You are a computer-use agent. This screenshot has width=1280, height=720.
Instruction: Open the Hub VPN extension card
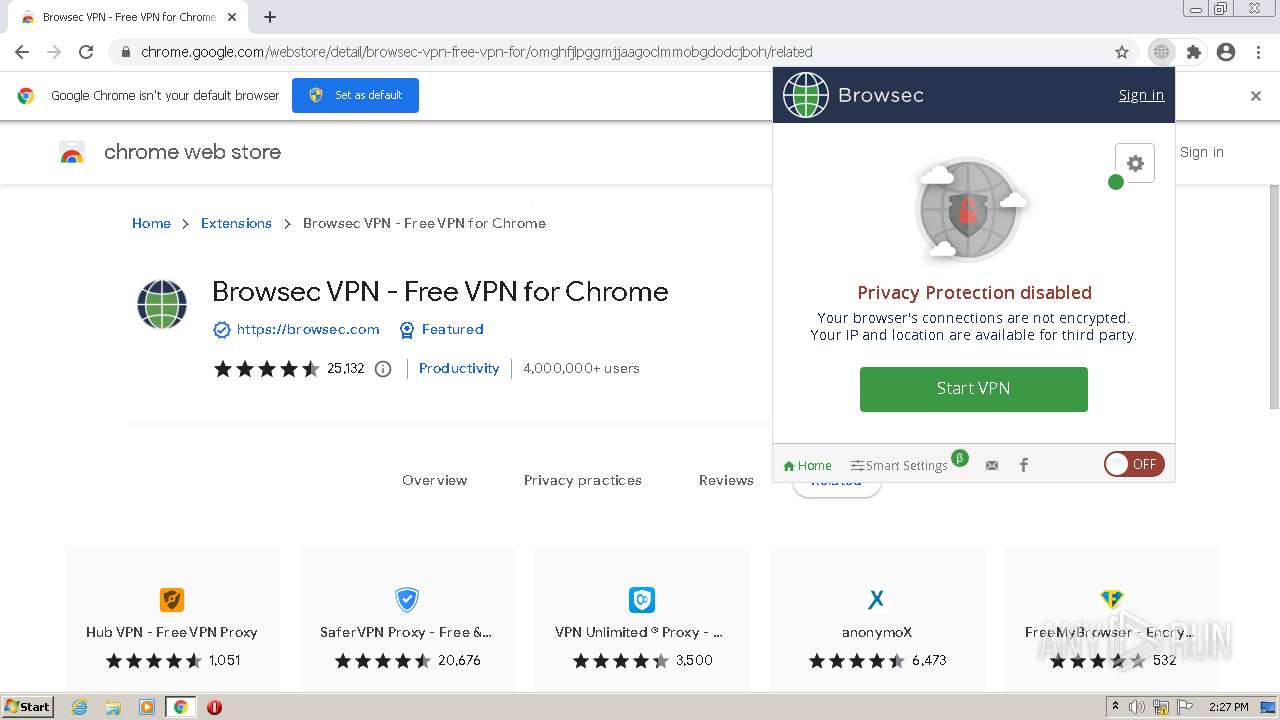tap(172, 615)
